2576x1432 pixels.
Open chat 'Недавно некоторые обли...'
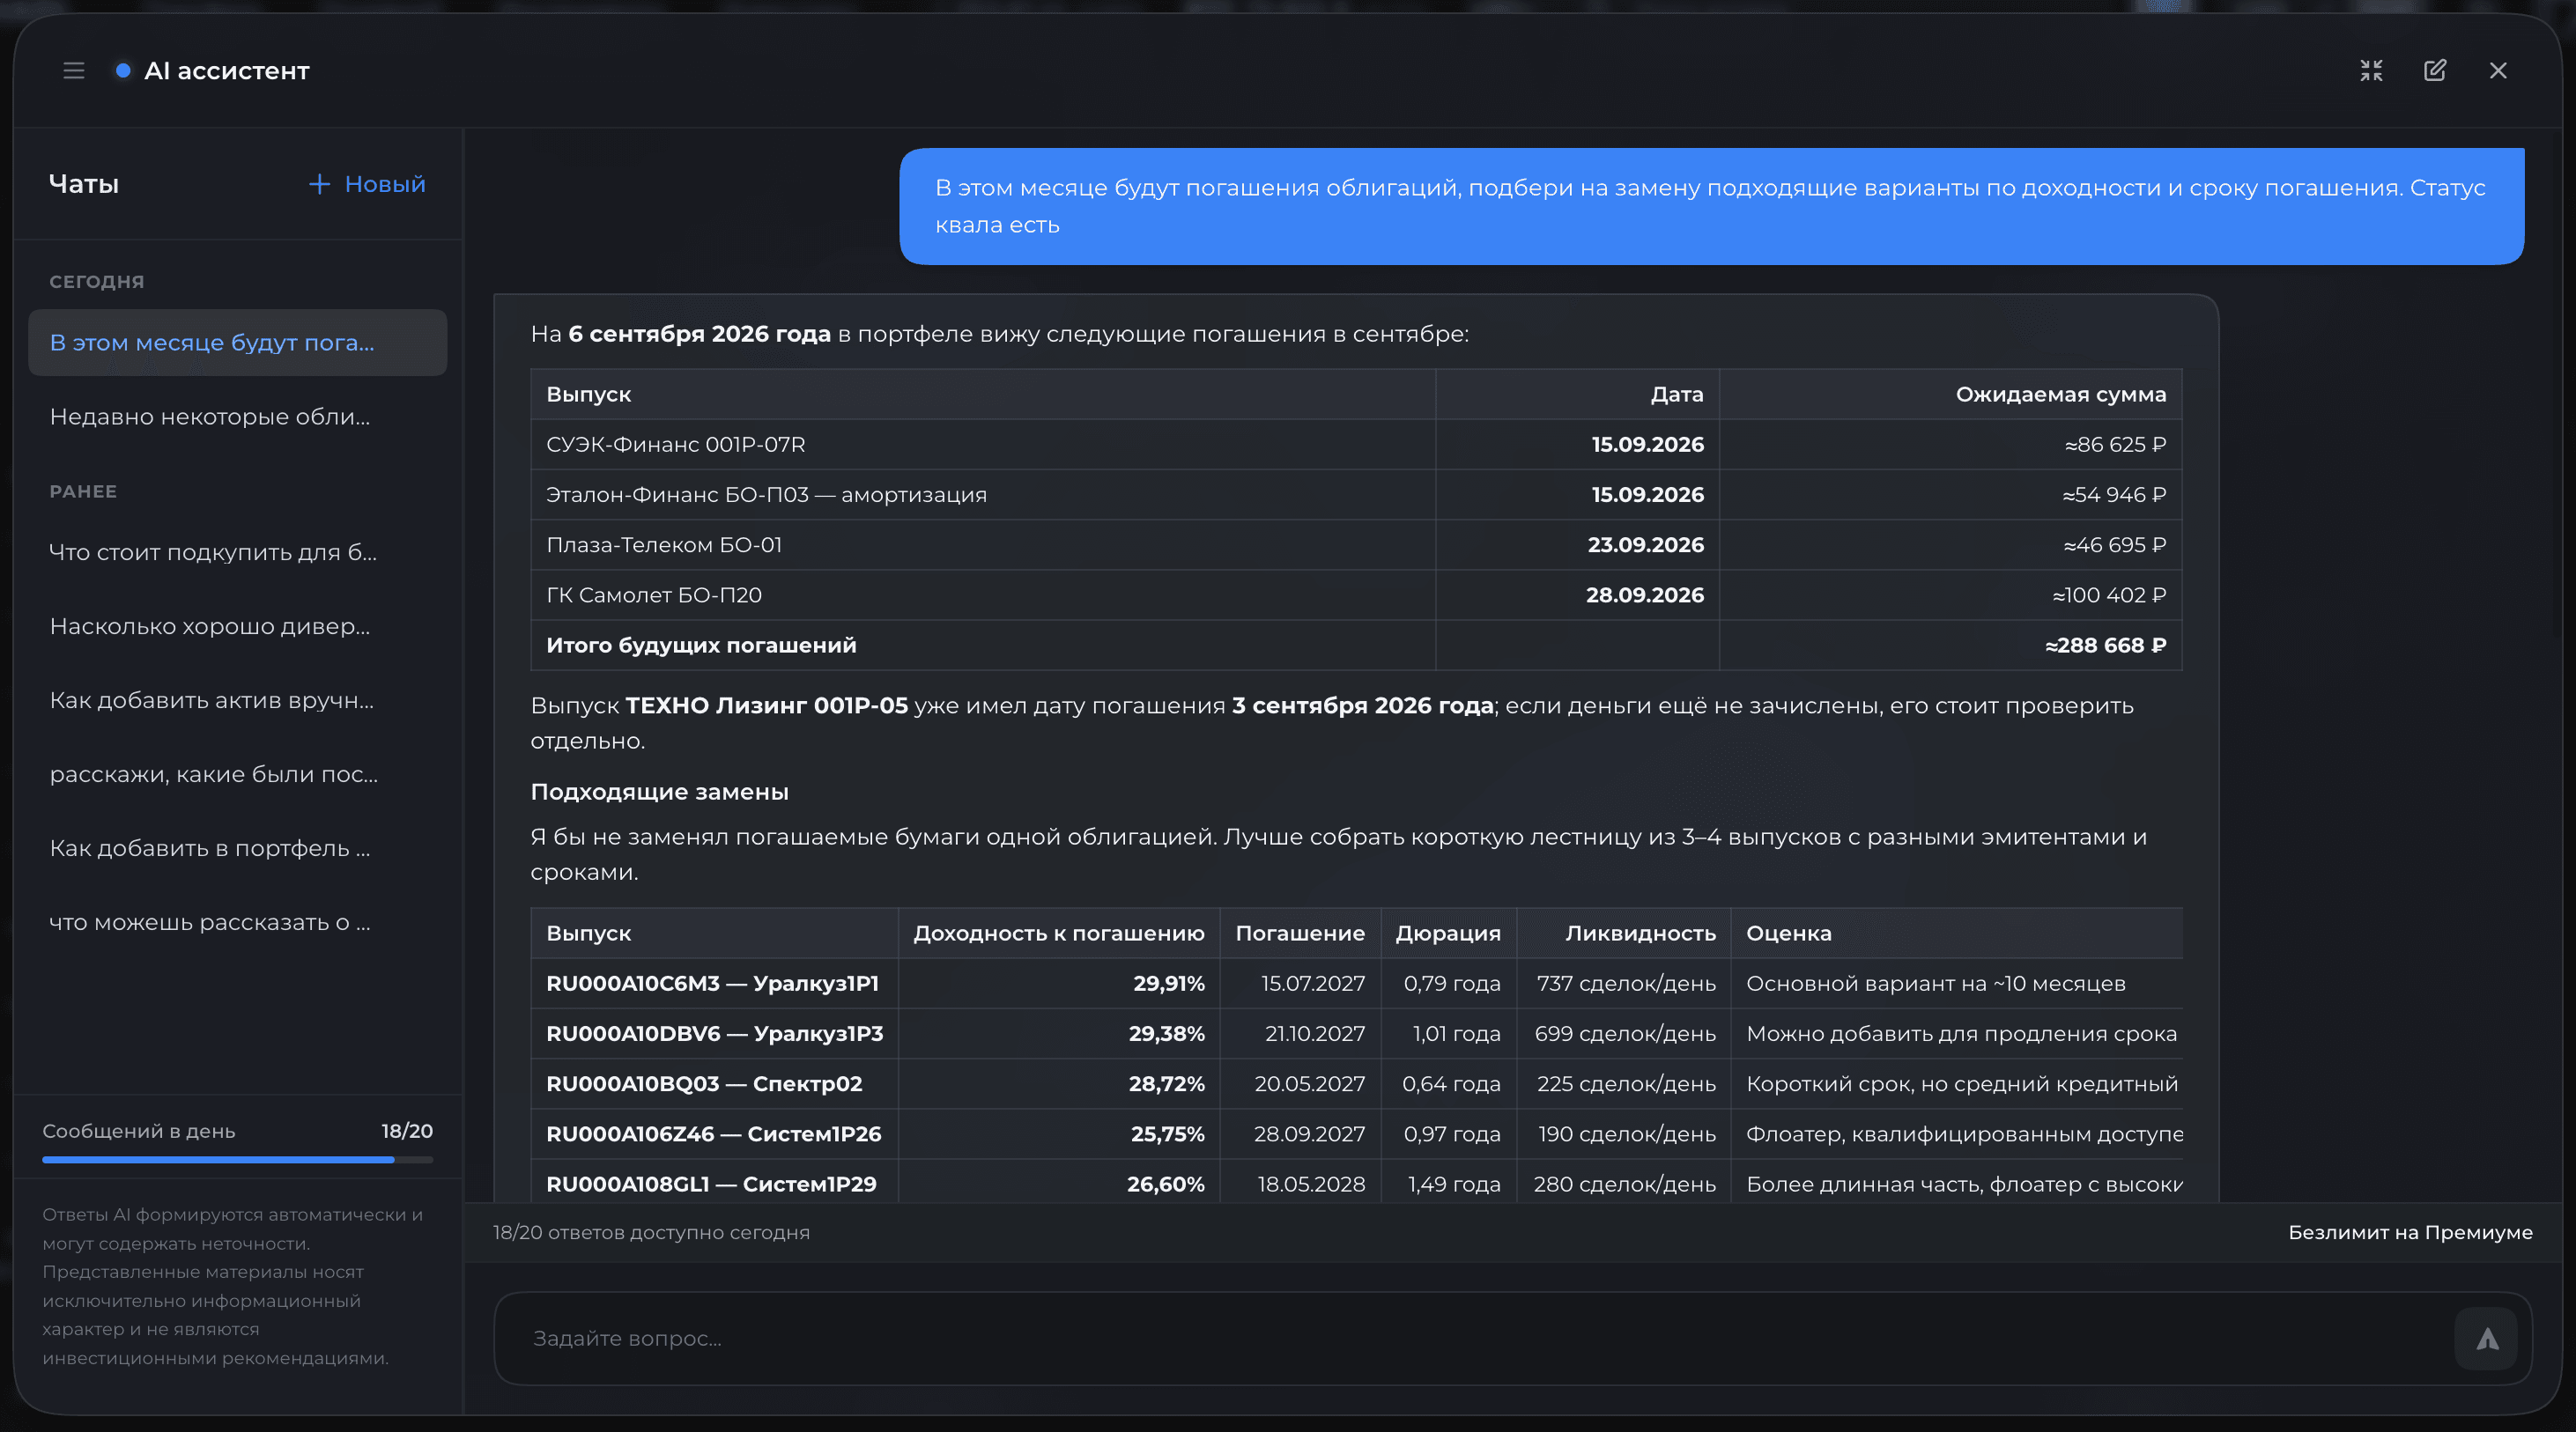237,417
